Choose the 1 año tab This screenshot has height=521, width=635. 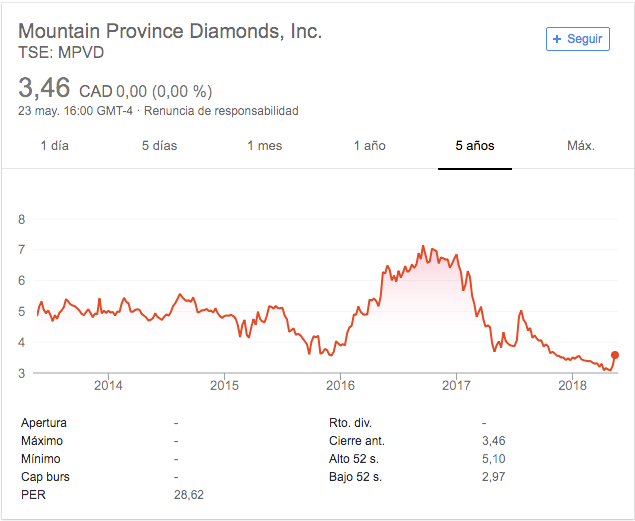click(x=370, y=146)
